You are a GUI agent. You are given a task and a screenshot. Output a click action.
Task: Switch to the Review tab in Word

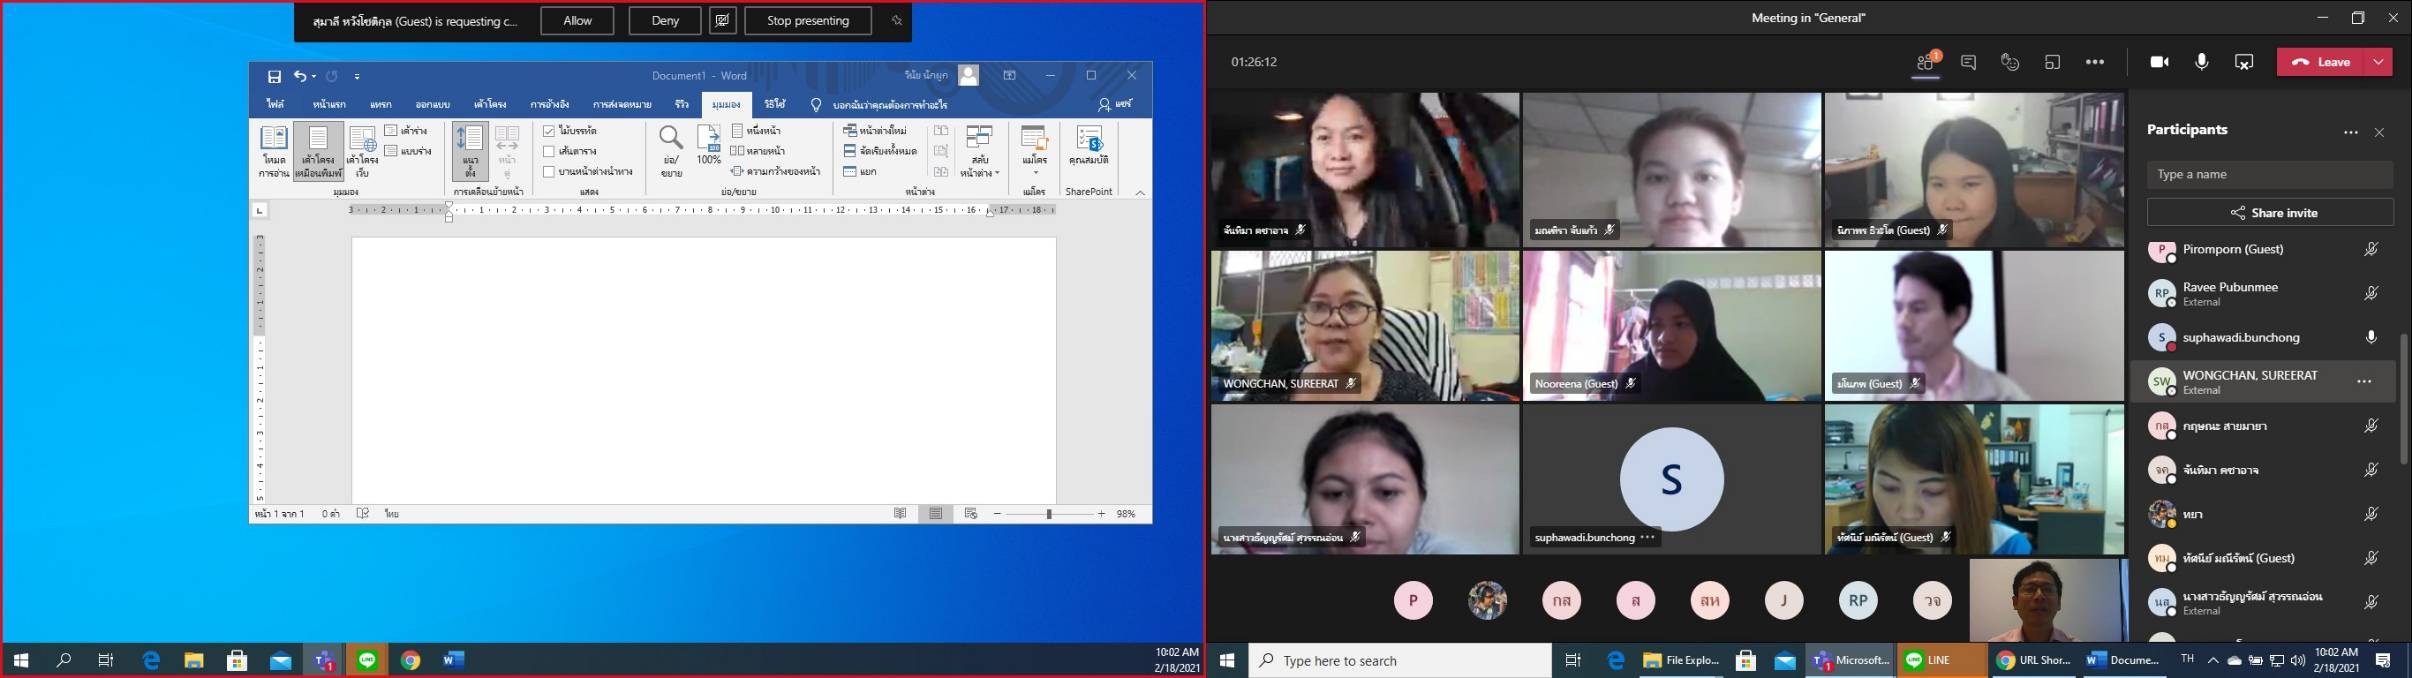[x=681, y=104]
